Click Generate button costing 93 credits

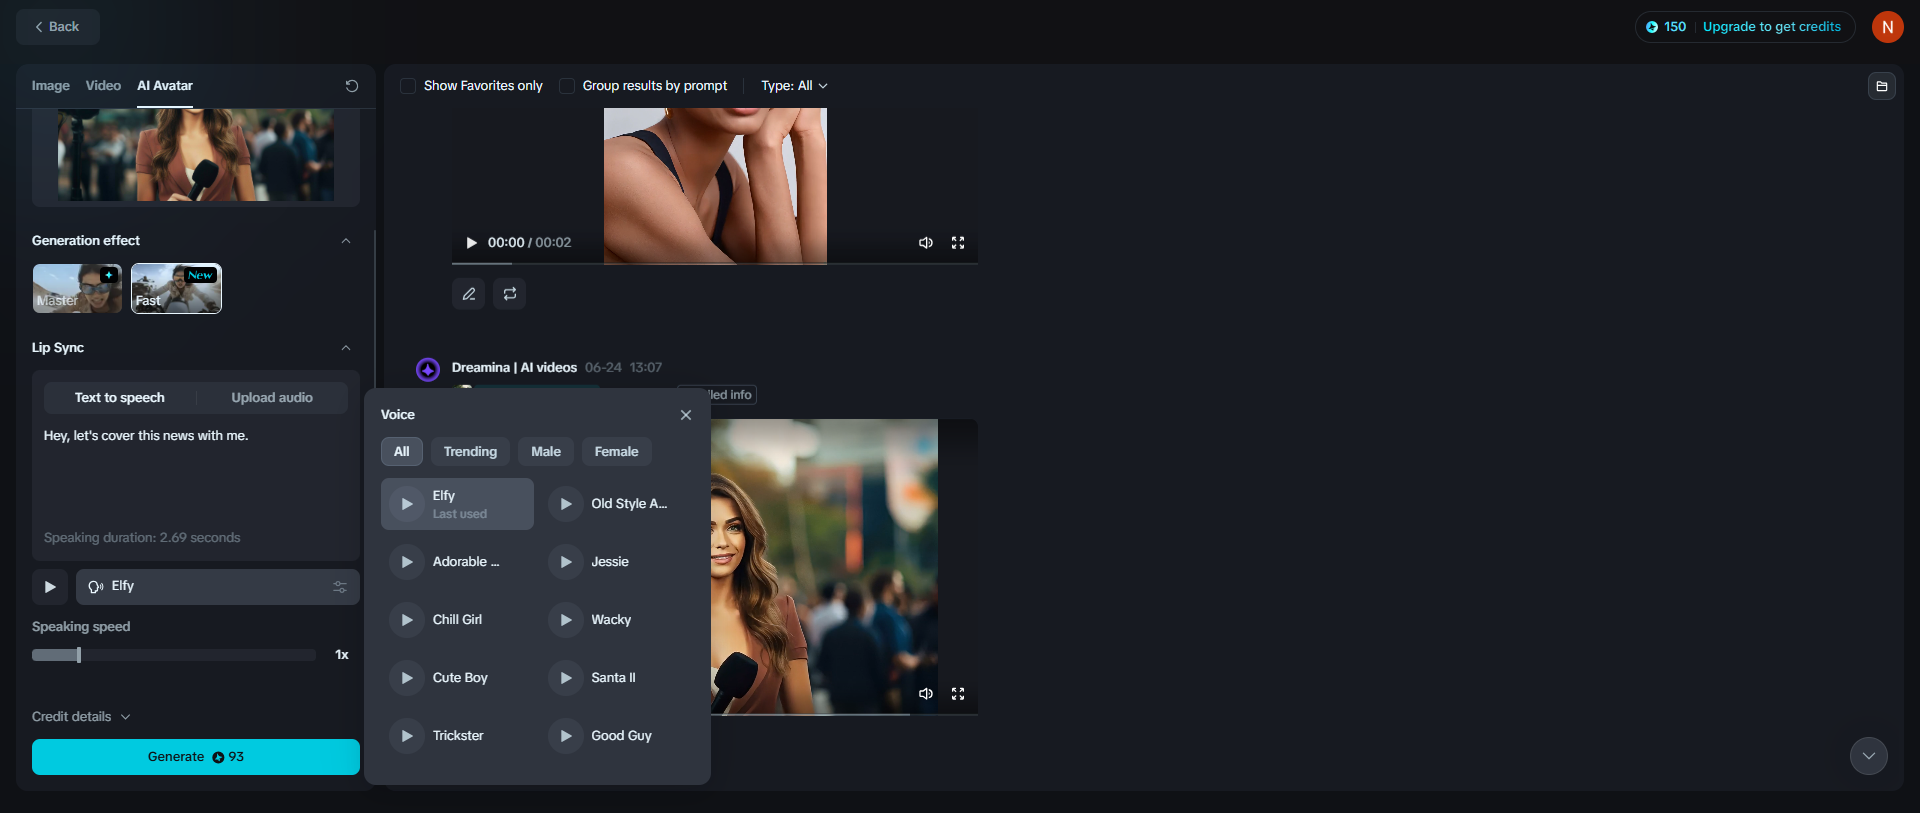pyautogui.click(x=196, y=757)
